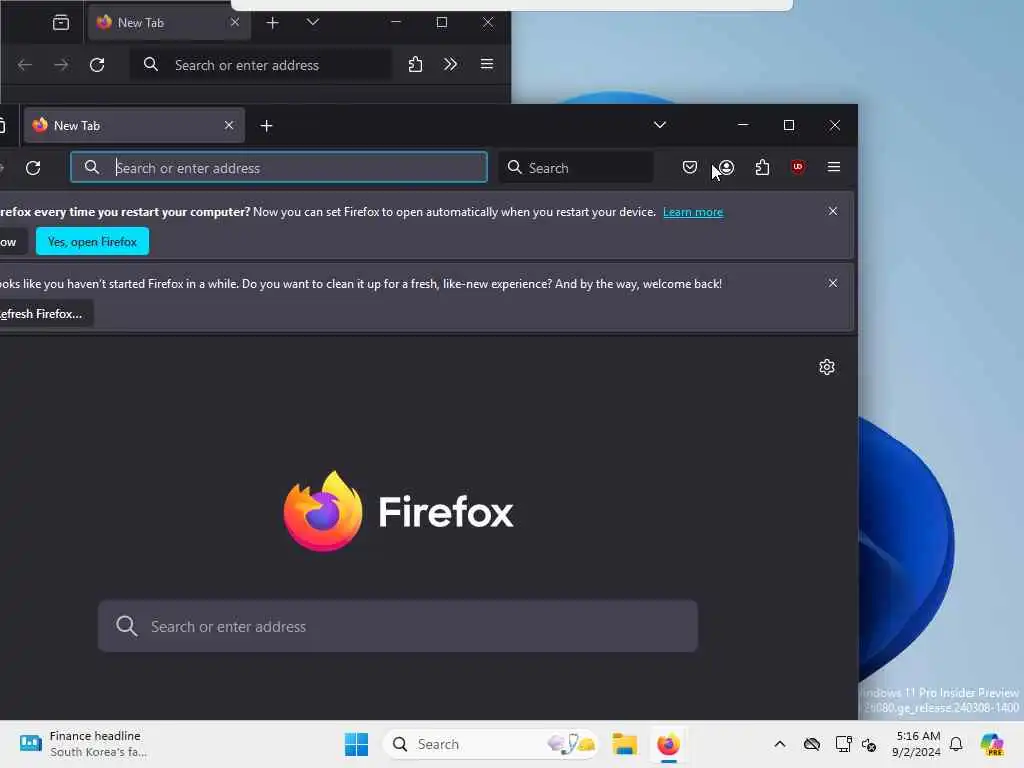Select New Tab in back Firefox window
Viewport: 1024px width, 768px height.
pos(168,23)
